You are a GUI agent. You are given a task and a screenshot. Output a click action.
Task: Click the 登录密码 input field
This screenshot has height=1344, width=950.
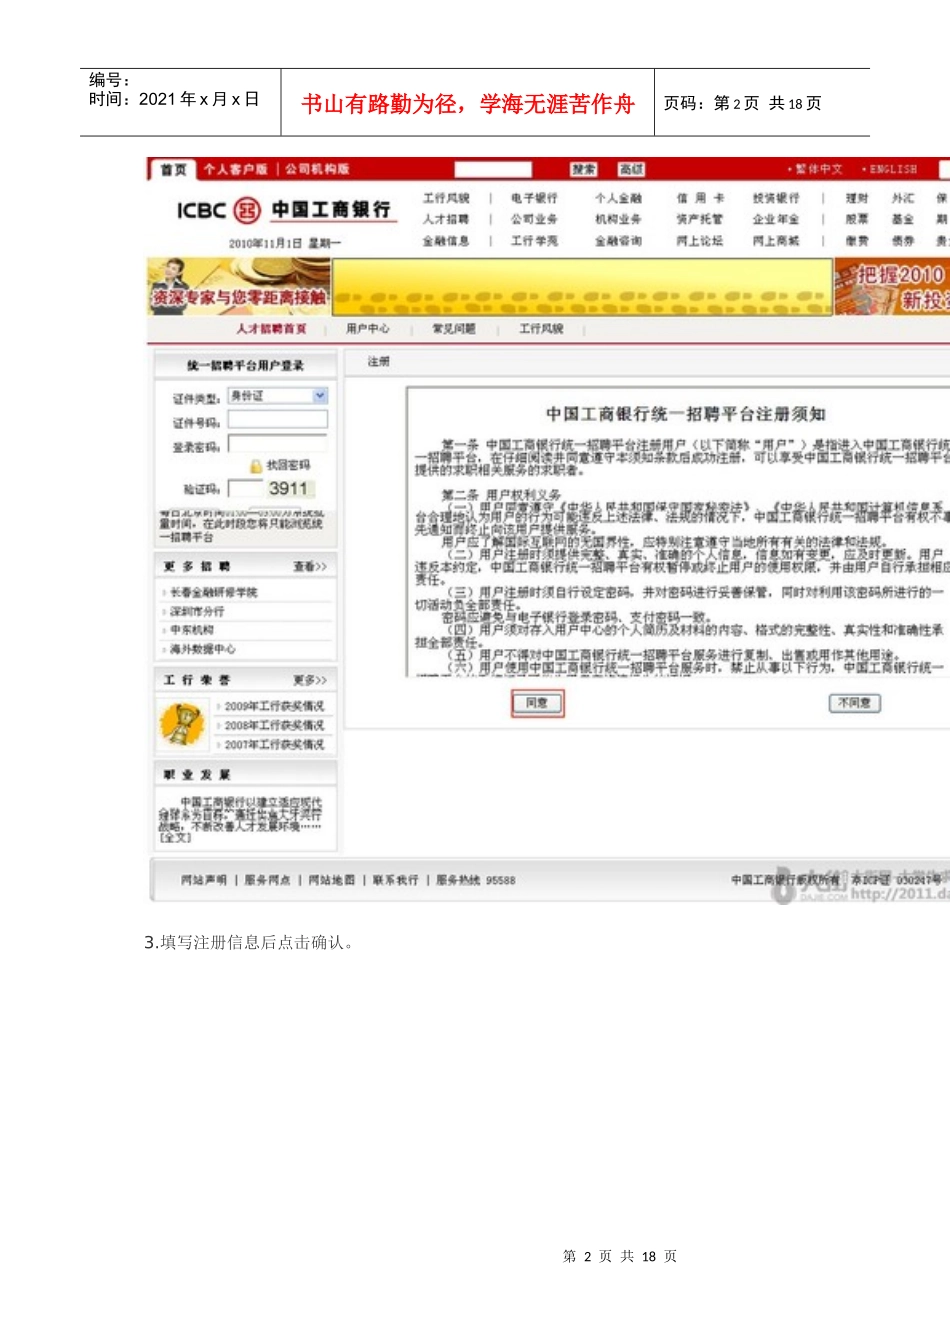coord(278,444)
